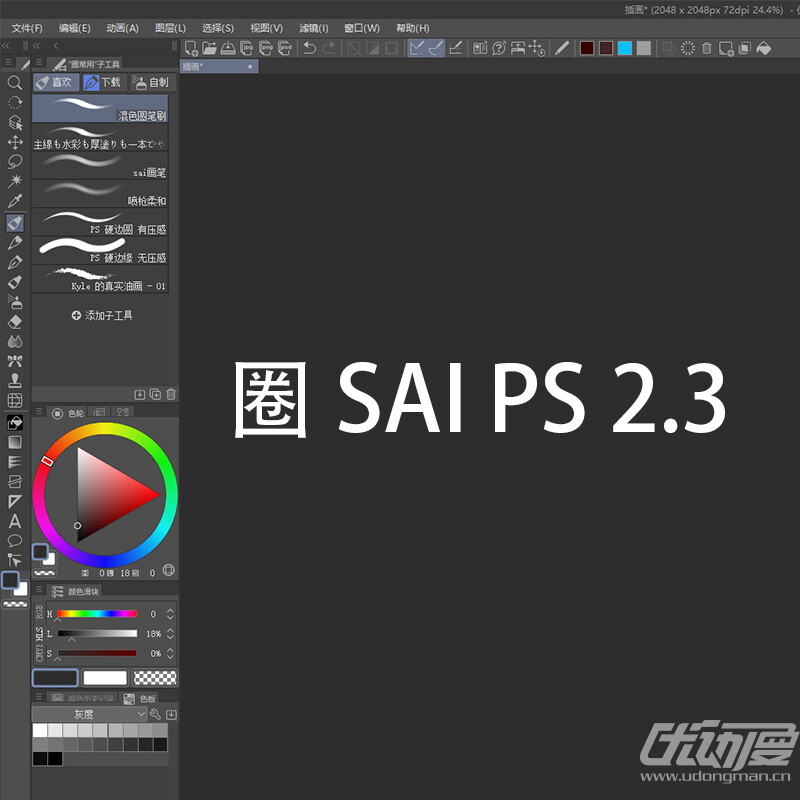Viewport: 800px width, 800px height.
Task: Switch to the 下载 subtool tab
Action: tap(106, 82)
